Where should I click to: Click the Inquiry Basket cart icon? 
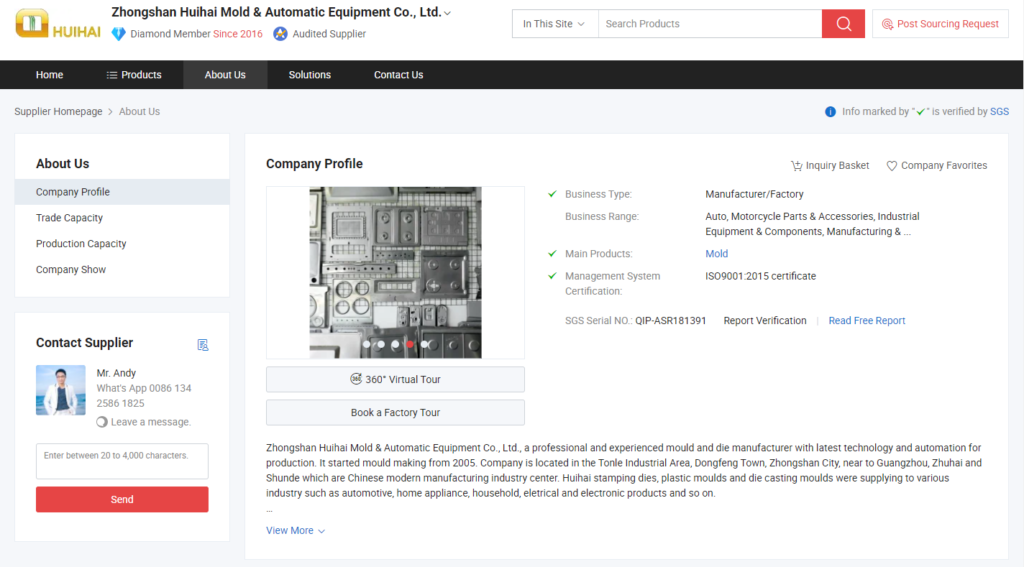(796, 166)
